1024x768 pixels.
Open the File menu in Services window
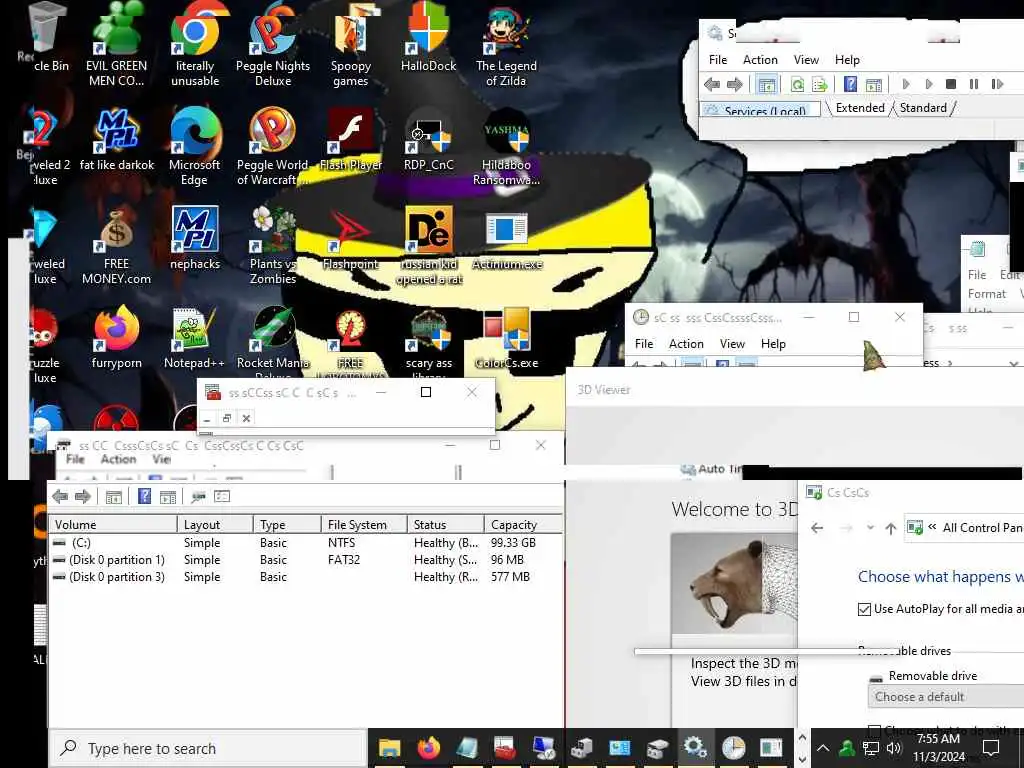[x=718, y=59]
